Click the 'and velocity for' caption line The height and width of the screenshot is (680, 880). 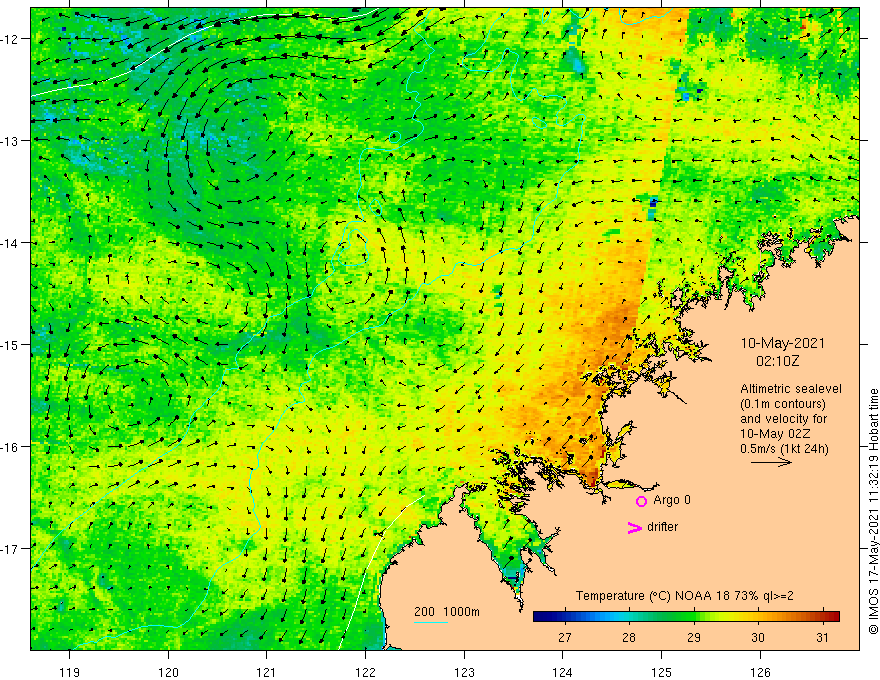pyautogui.click(x=783, y=419)
